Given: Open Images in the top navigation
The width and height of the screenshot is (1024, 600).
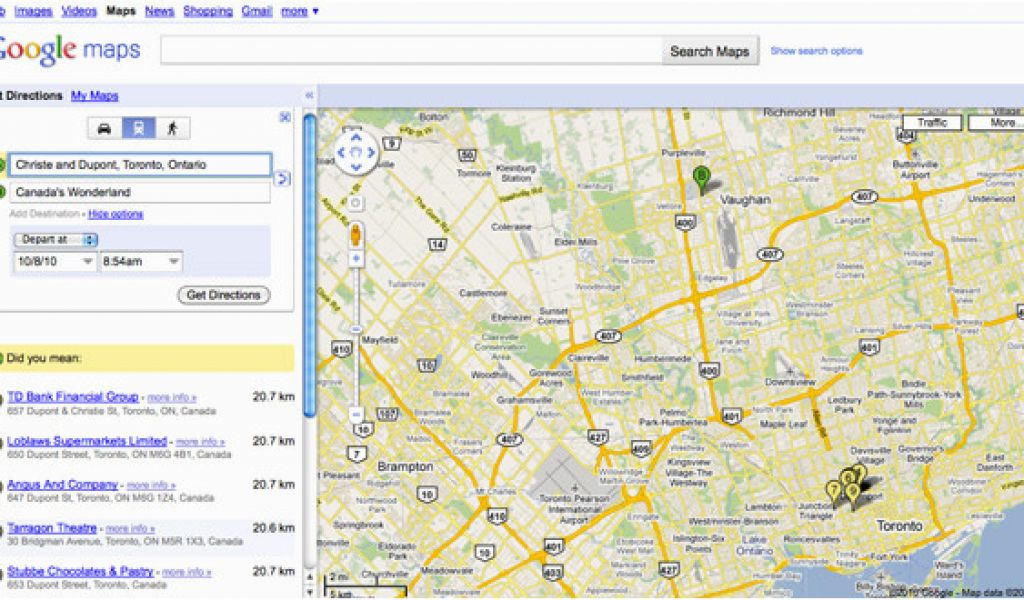Looking at the screenshot, I should tap(33, 11).
